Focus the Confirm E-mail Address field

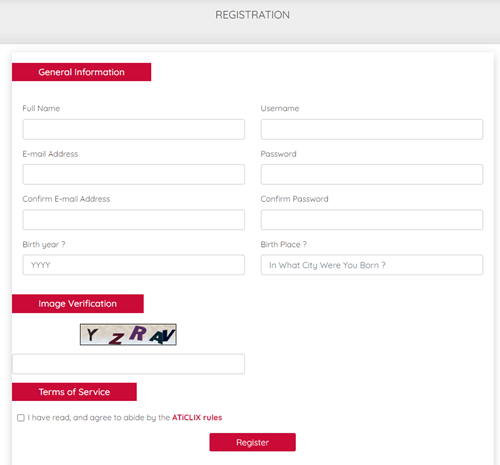(x=133, y=220)
